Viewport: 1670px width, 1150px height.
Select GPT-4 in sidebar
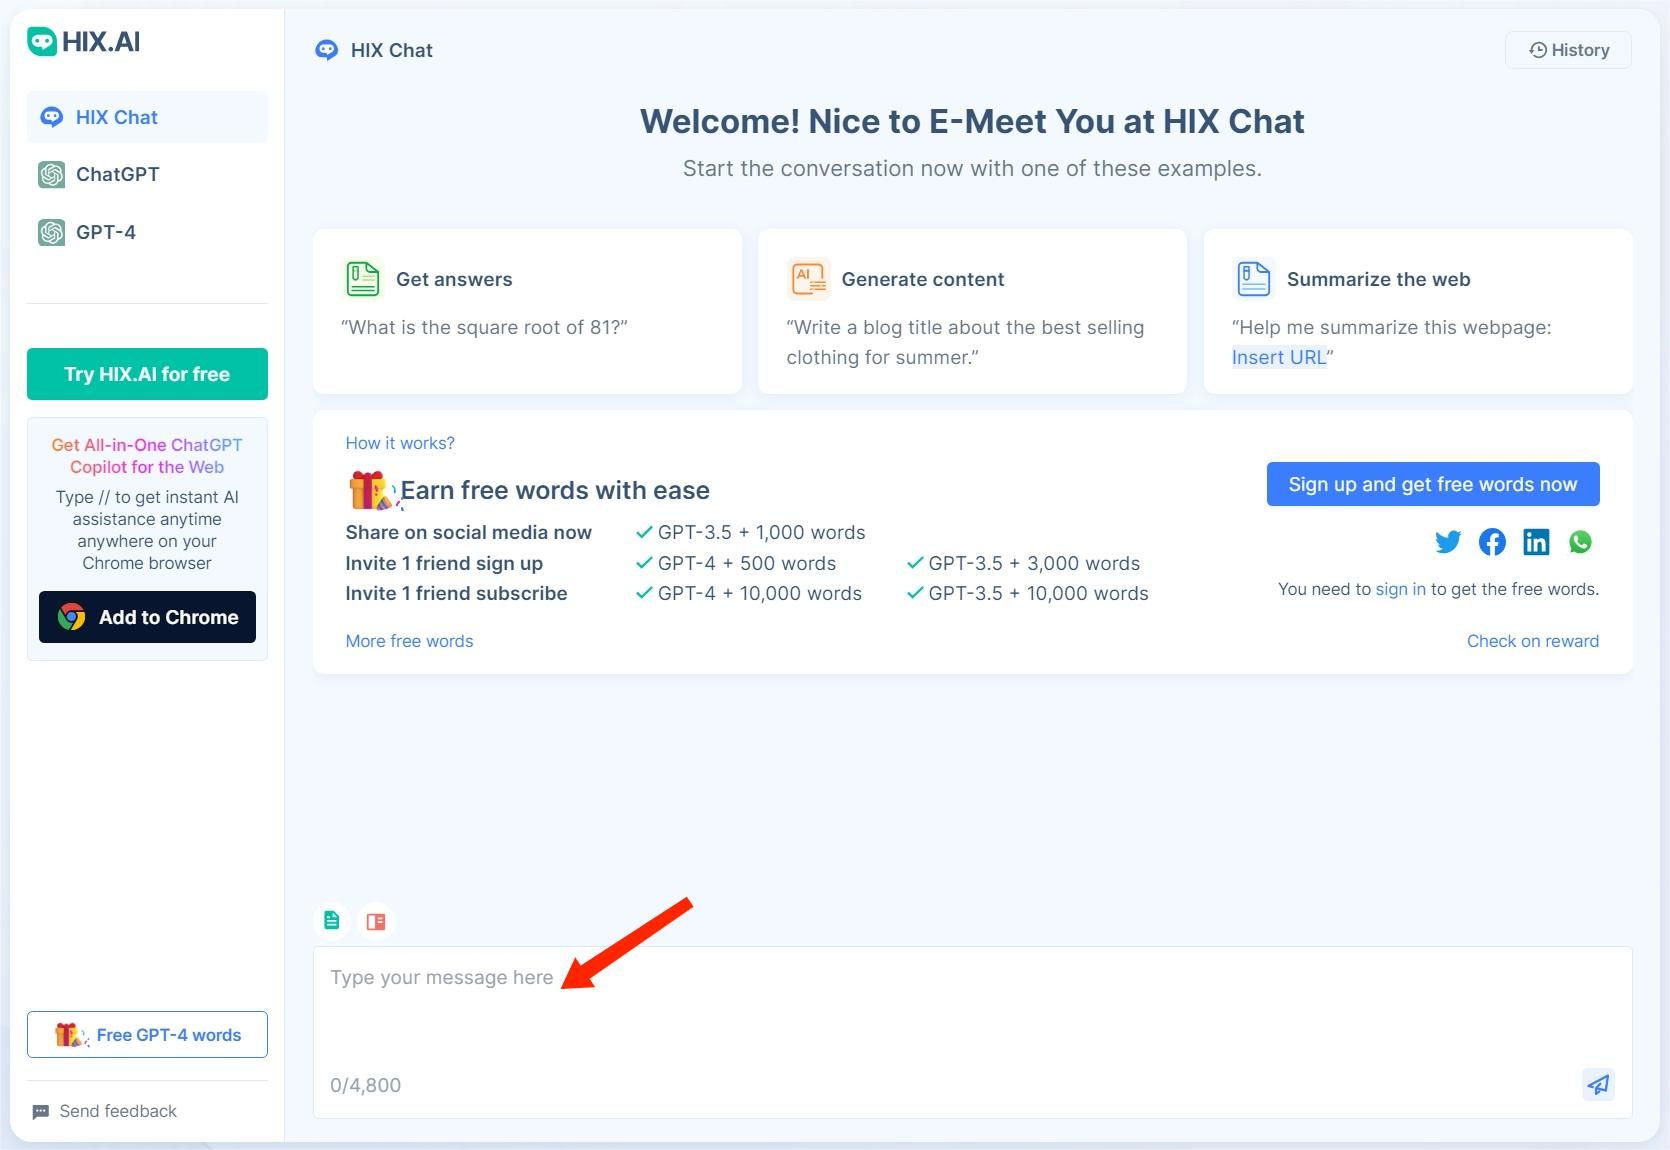(x=147, y=232)
